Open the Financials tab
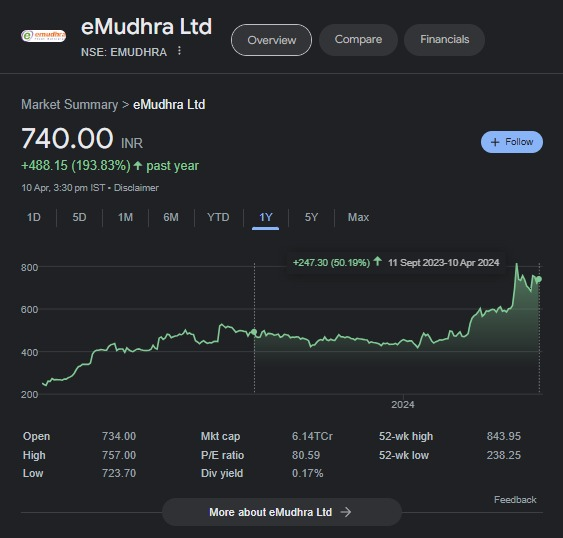The height and width of the screenshot is (538, 563). 445,40
